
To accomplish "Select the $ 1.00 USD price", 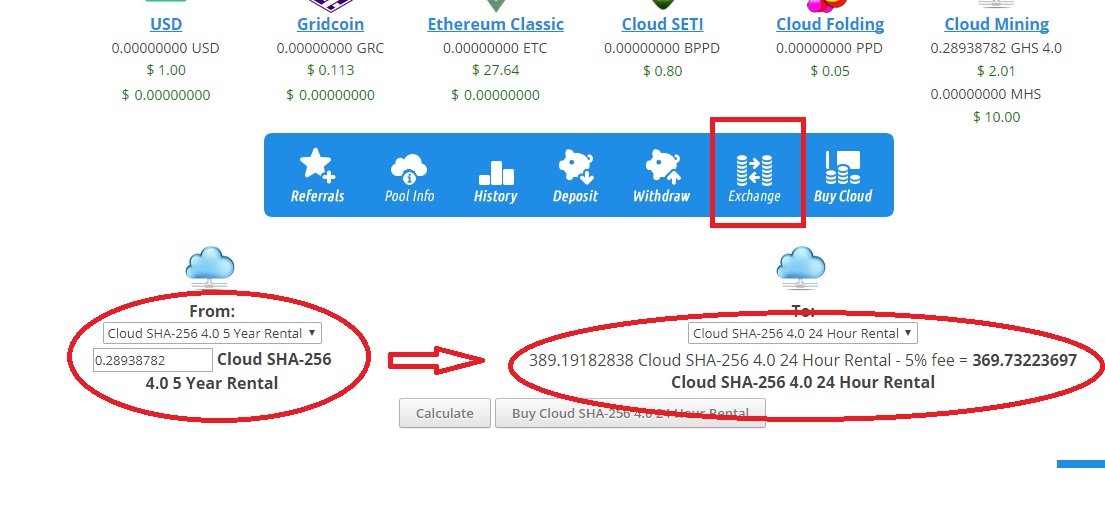I will [166, 70].
